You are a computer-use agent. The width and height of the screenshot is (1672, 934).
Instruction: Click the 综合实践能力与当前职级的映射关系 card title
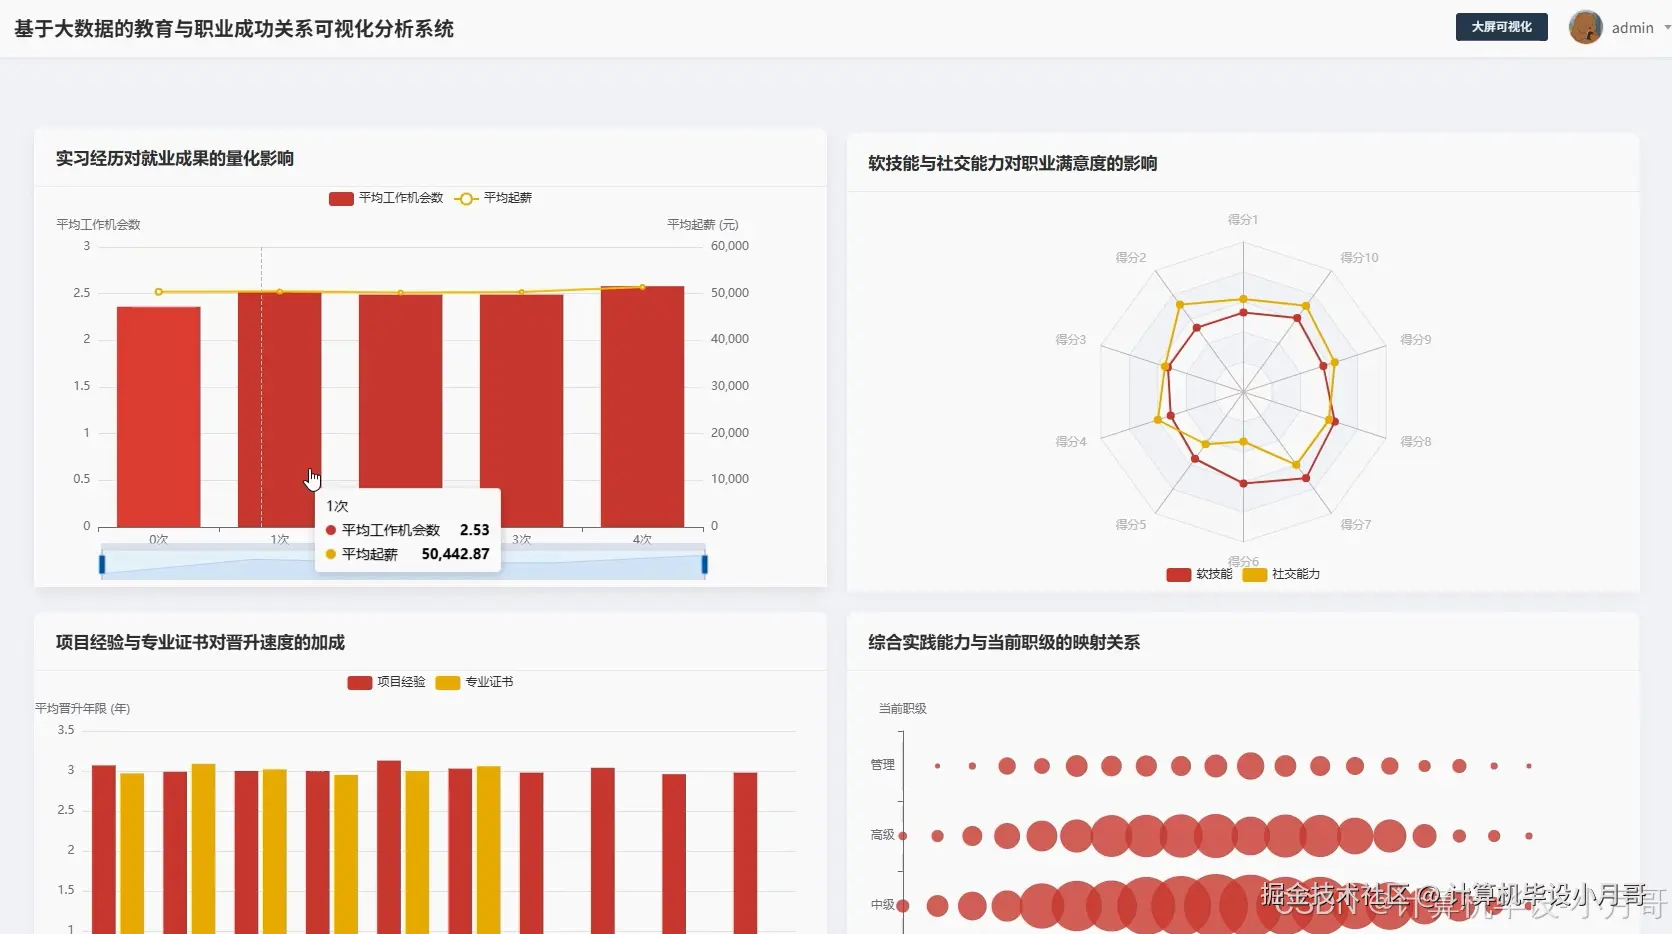pyautogui.click(x=1004, y=642)
